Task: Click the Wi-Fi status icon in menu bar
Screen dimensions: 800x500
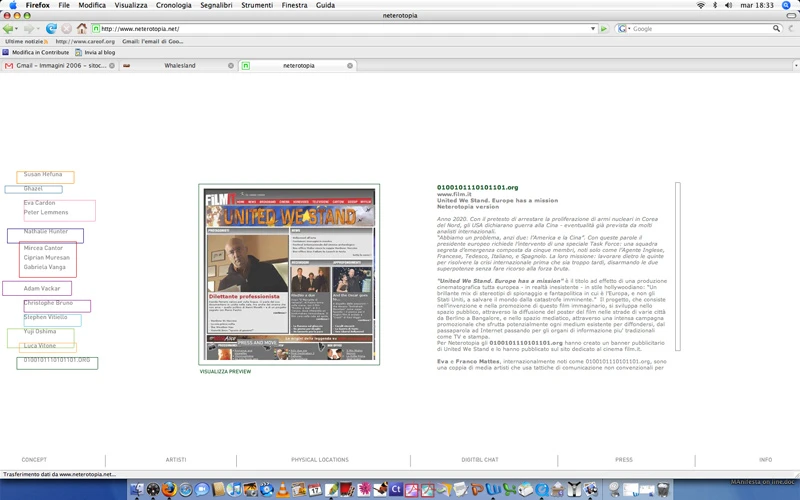Action: [x=701, y=5]
